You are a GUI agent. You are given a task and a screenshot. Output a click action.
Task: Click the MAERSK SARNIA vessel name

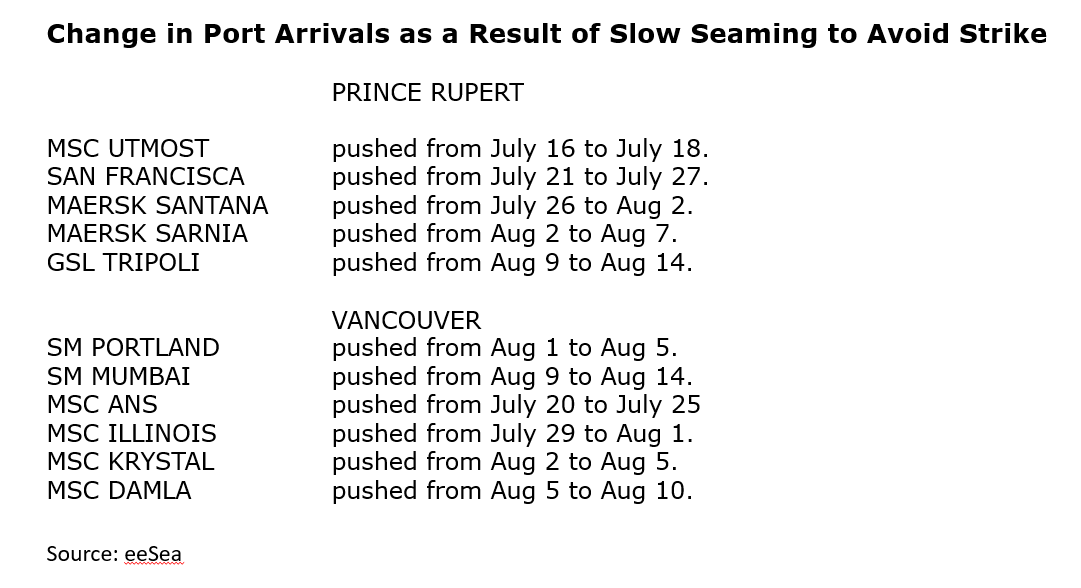tap(147, 234)
